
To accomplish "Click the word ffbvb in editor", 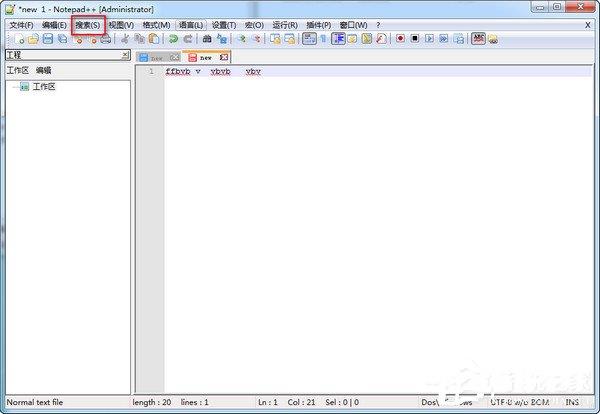I will (178, 72).
